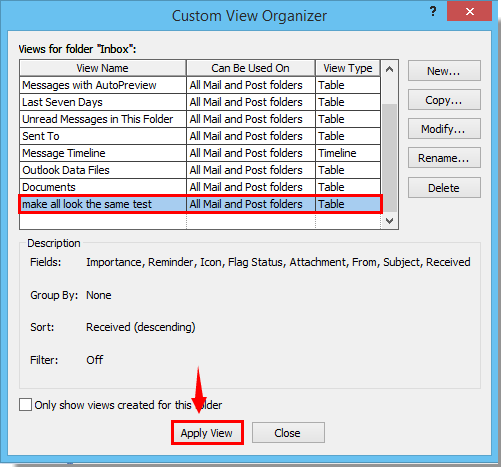Choose 'Unread Messages in This Folder' view

click(200, 119)
